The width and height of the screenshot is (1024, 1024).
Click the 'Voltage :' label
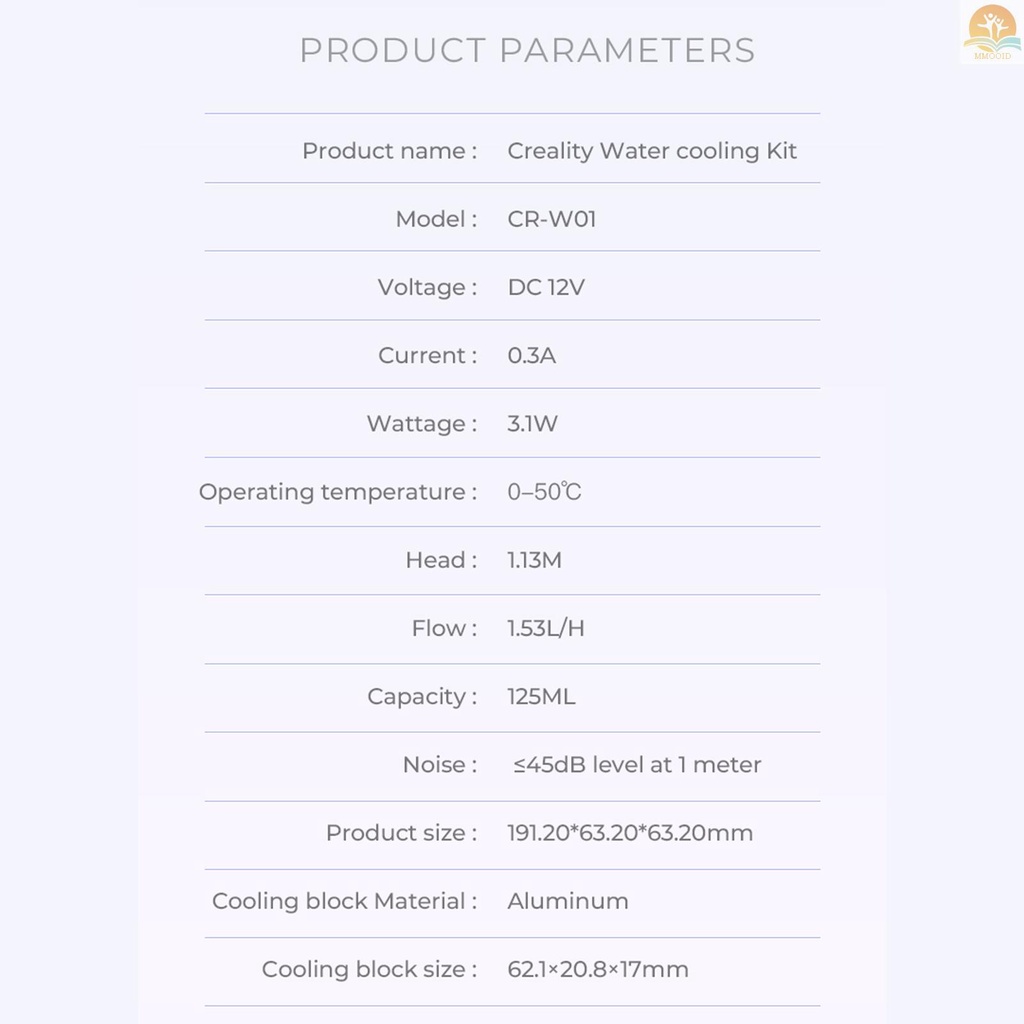pyautogui.click(x=427, y=288)
